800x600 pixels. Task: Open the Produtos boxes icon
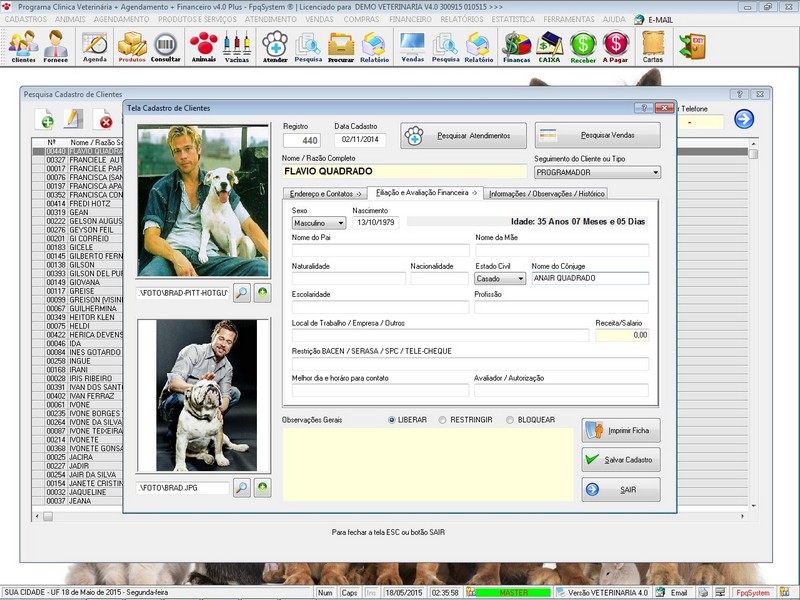132,46
